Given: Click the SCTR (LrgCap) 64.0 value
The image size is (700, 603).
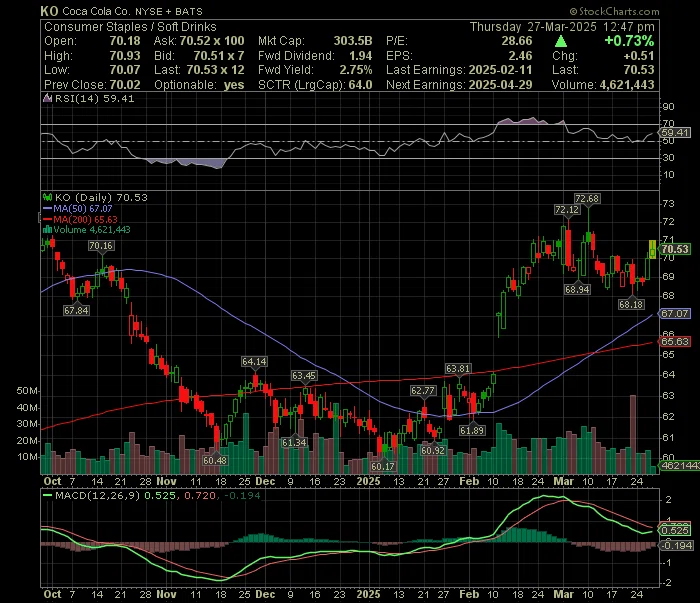Looking at the screenshot, I should pos(360,84).
